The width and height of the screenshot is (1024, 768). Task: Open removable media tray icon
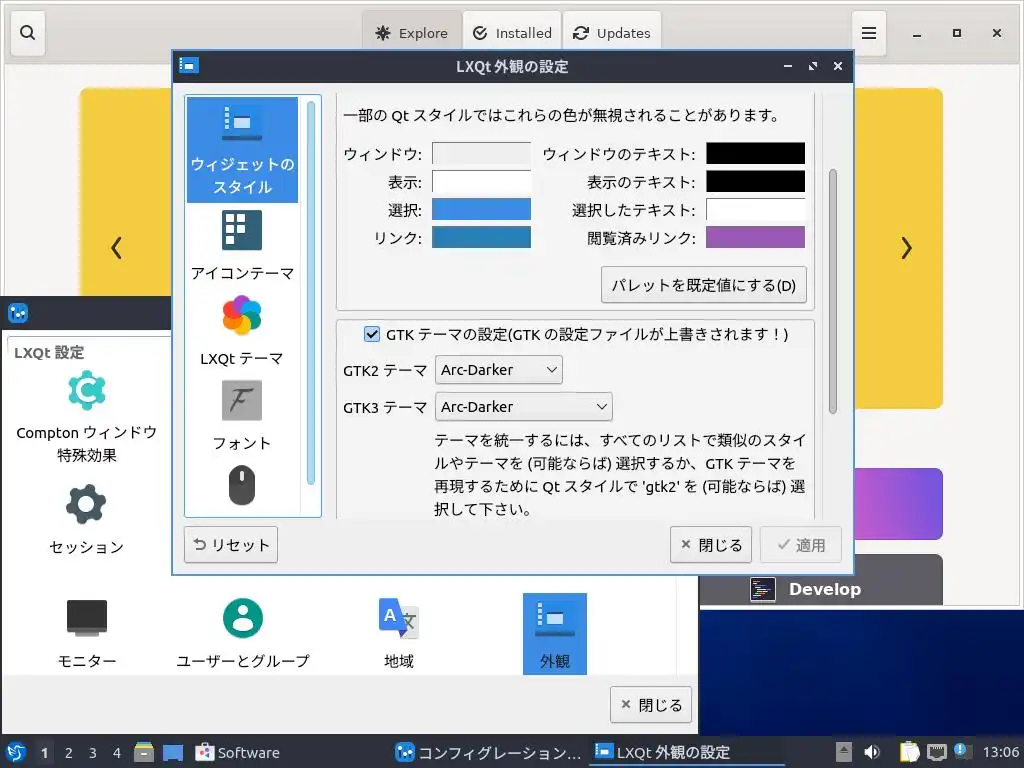point(844,752)
